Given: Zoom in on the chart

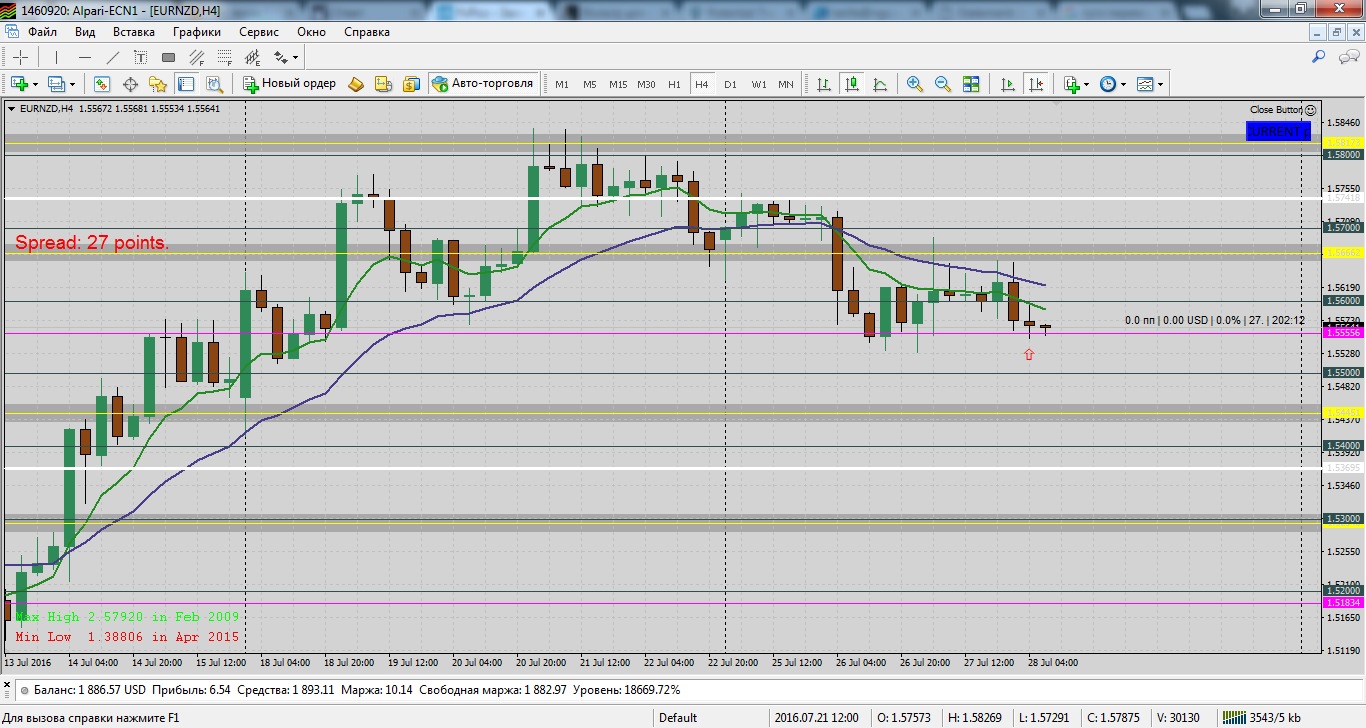Looking at the screenshot, I should tap(915, 84).
